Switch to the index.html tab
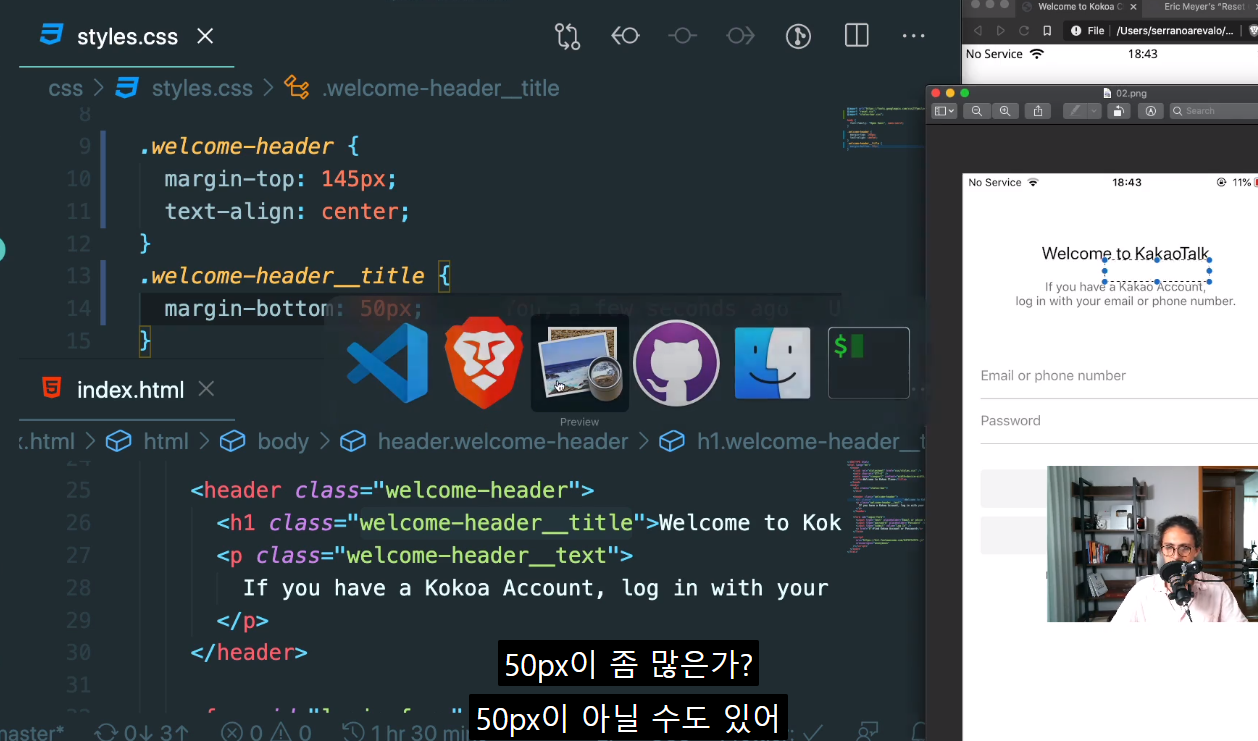1258x741 pixels. pyautogui.click(x=130, y=389)
